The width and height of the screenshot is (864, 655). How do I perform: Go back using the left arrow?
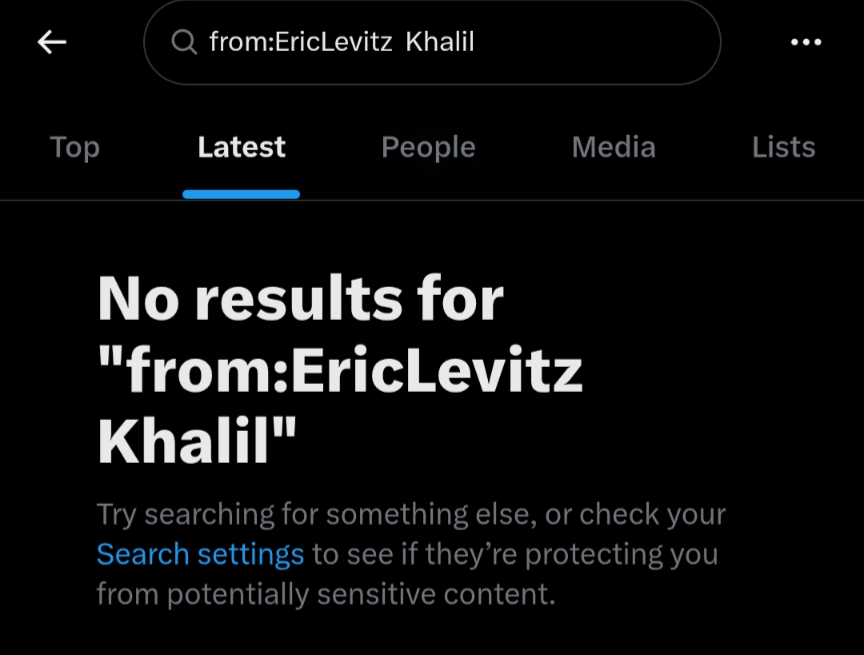[x=52, y=41]
